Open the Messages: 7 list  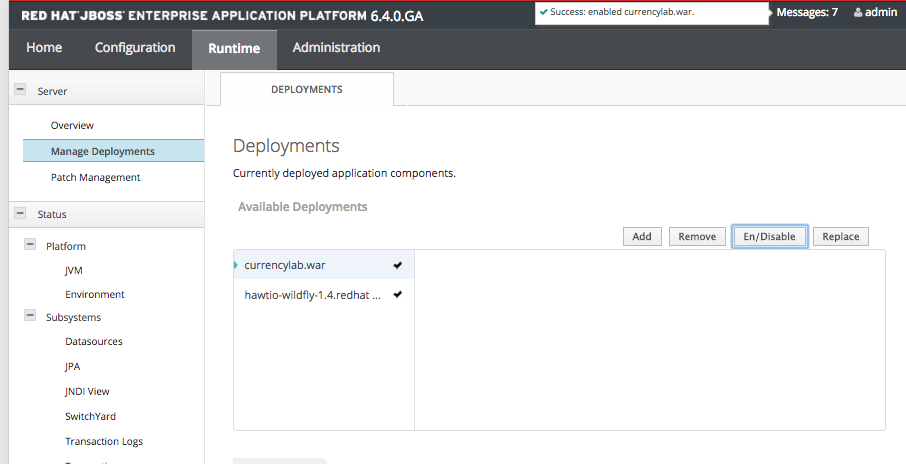pyautogui.click(x=807, y=12)
